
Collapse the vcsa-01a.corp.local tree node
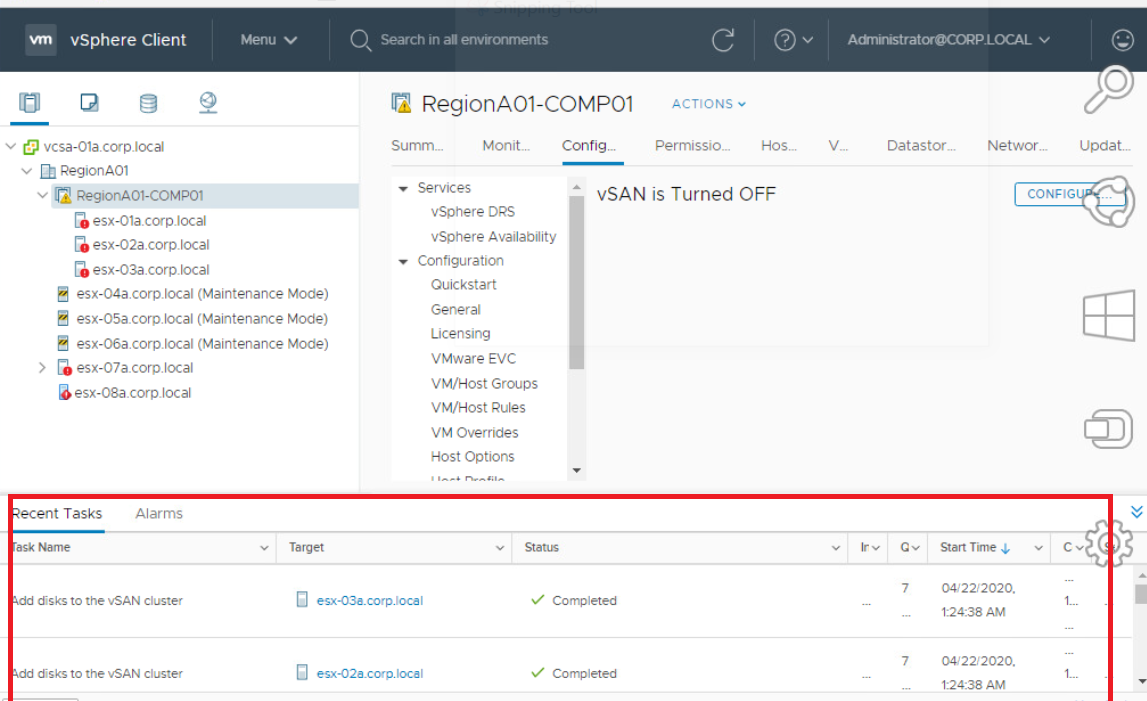(11, 146)
